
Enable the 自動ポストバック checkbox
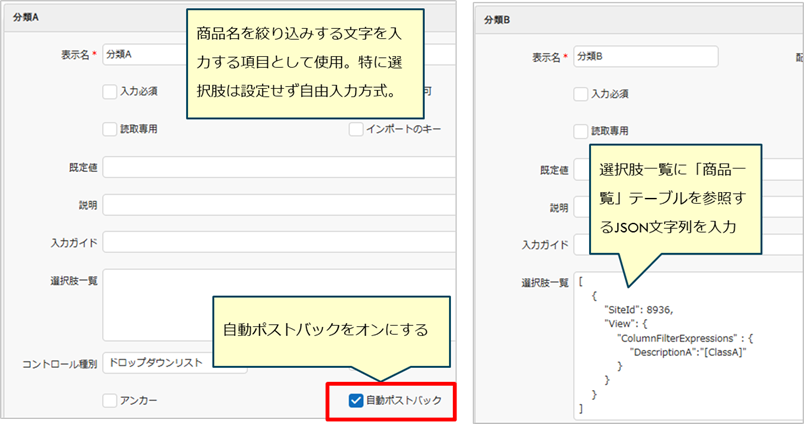pyautogui.click(x=356, y=401)
